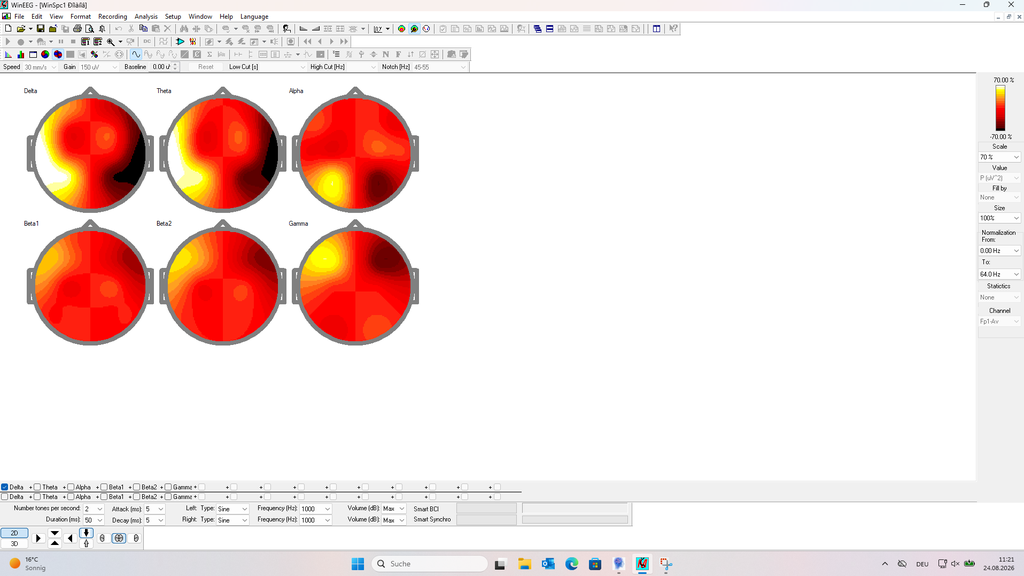
Task: Check the Beta1 checkbox in first row
Action: tap(104, 487)
